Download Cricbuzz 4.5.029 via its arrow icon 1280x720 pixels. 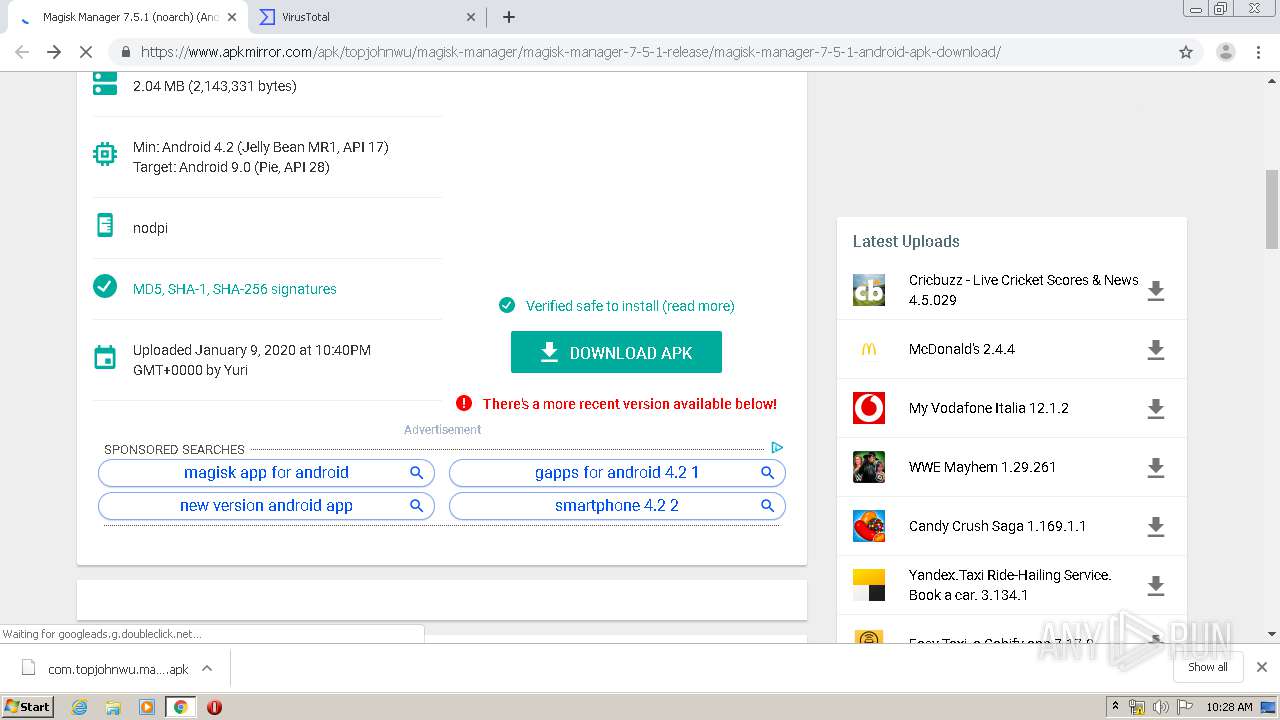(1156, 290)
